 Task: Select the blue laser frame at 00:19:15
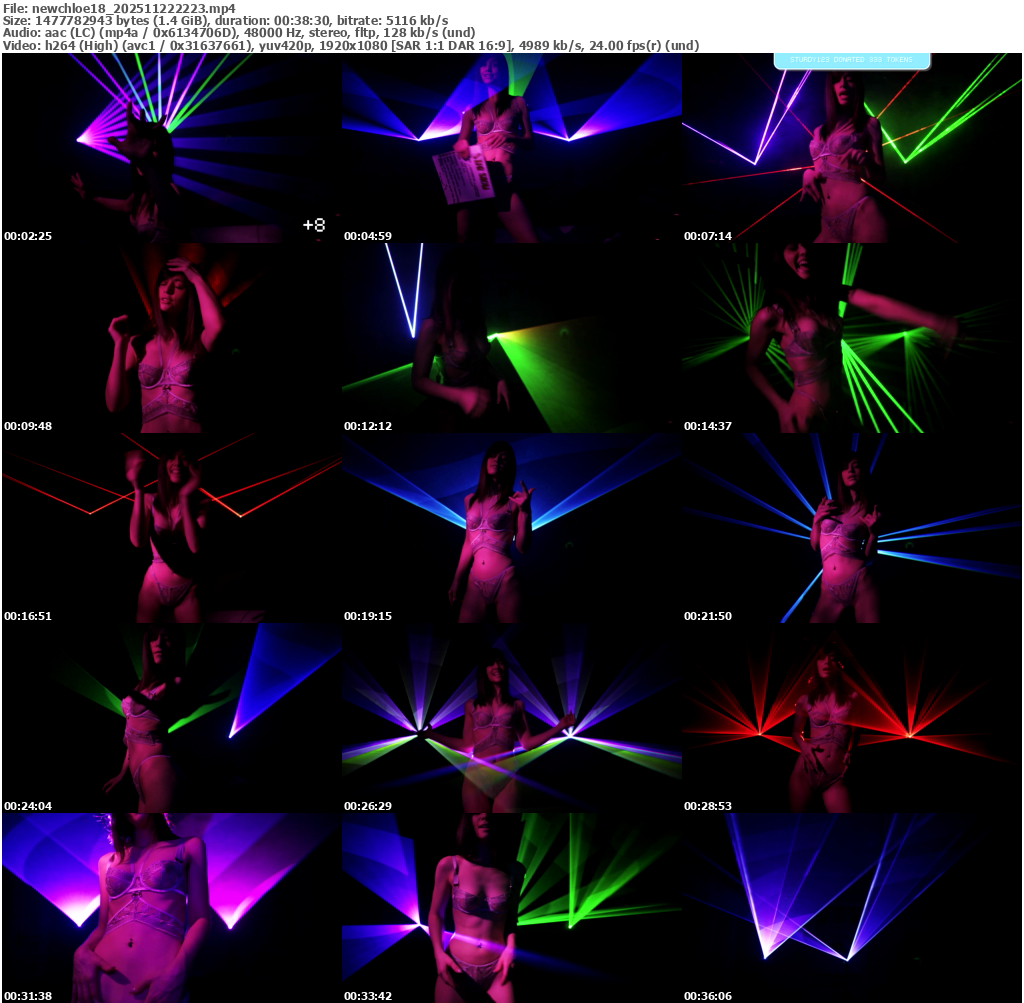pos(511,528)
